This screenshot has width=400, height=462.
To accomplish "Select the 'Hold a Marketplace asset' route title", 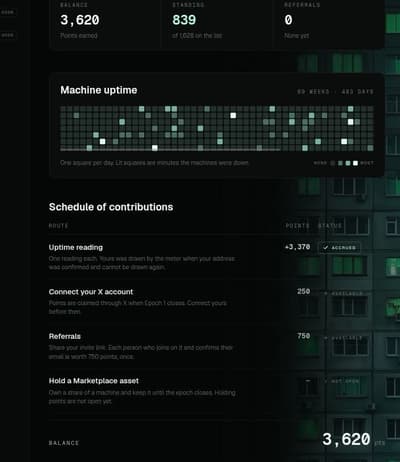I will pos(94,381).
